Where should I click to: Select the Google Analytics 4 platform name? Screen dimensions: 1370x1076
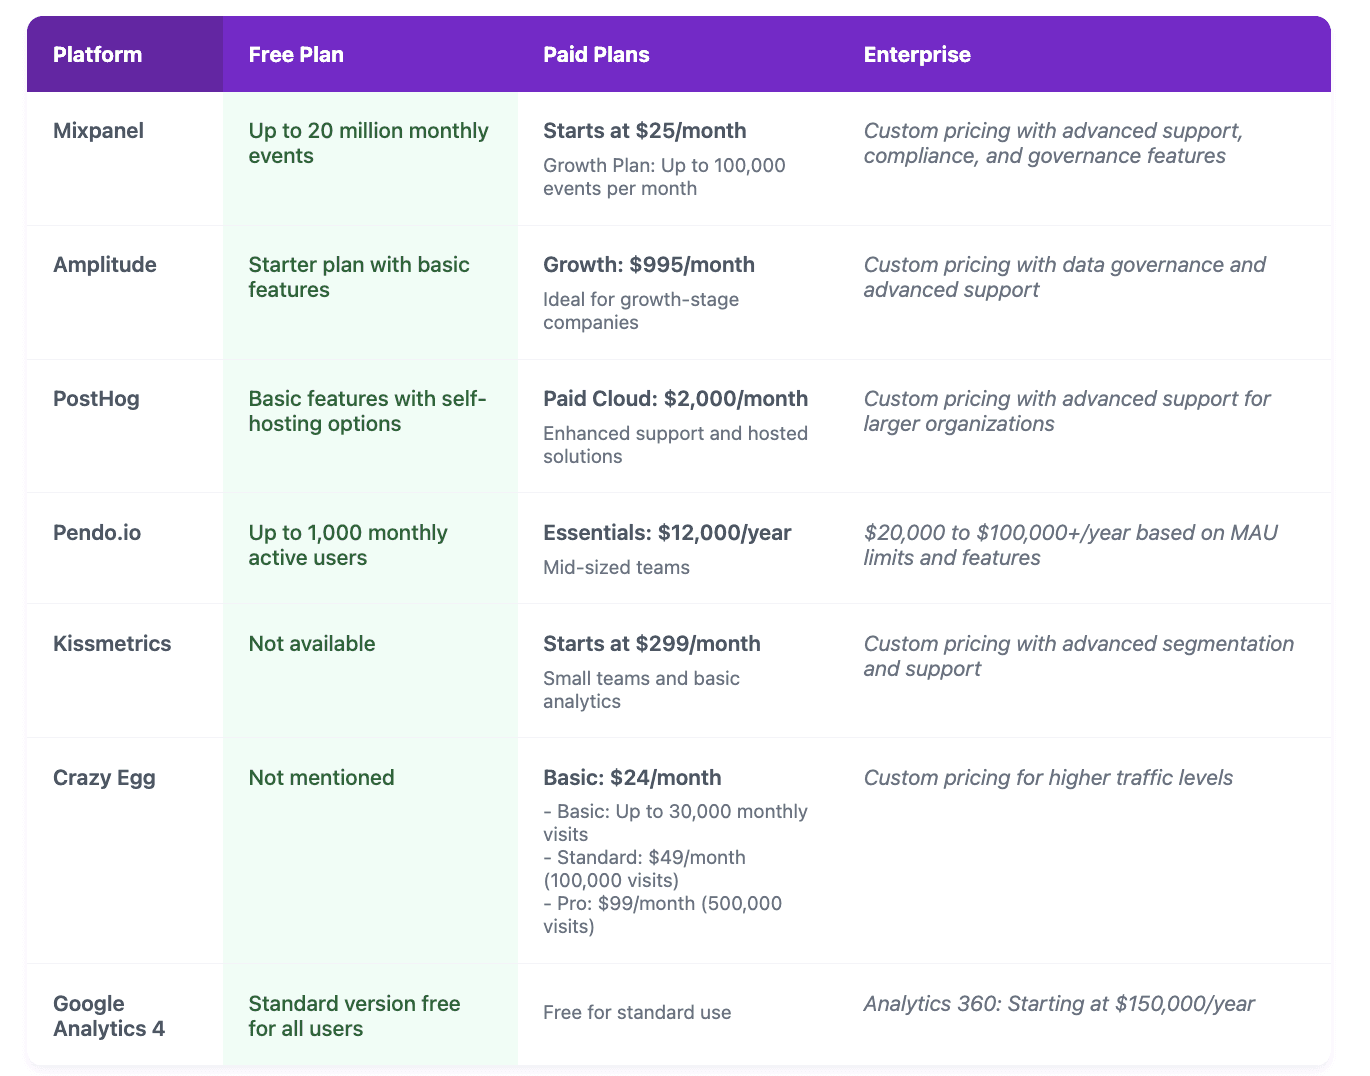pyautogui.click(x=109, y=1016)
